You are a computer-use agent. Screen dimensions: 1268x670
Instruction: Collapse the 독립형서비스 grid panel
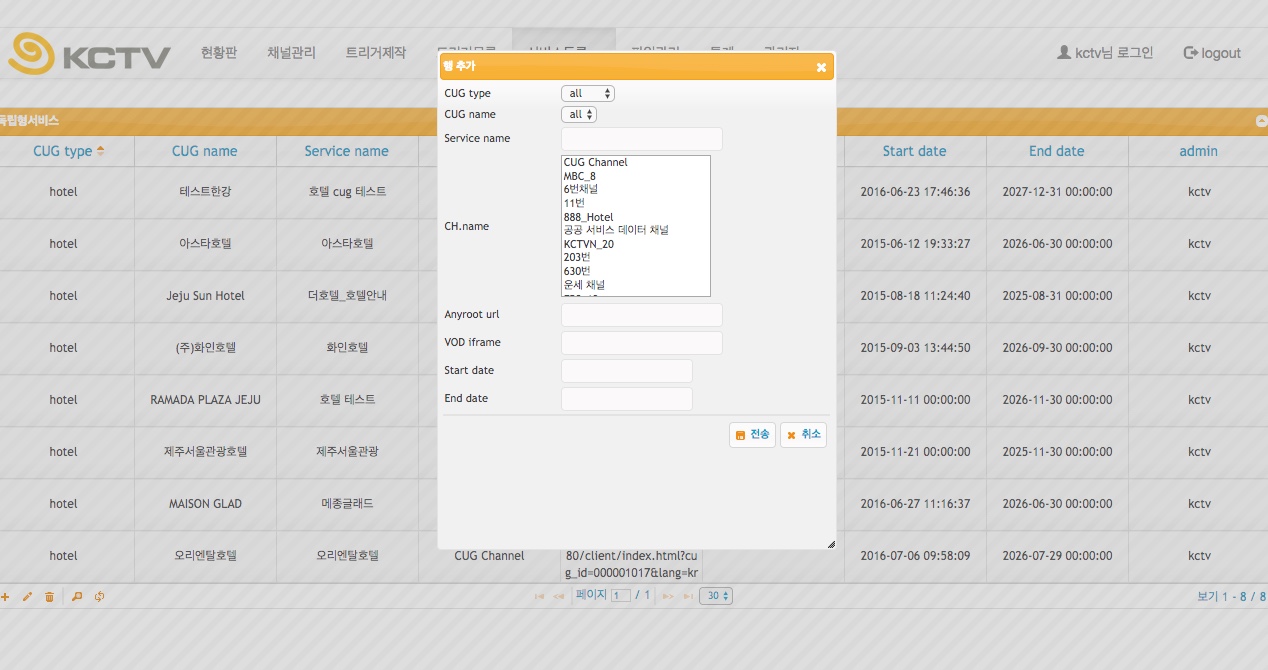1261,121
